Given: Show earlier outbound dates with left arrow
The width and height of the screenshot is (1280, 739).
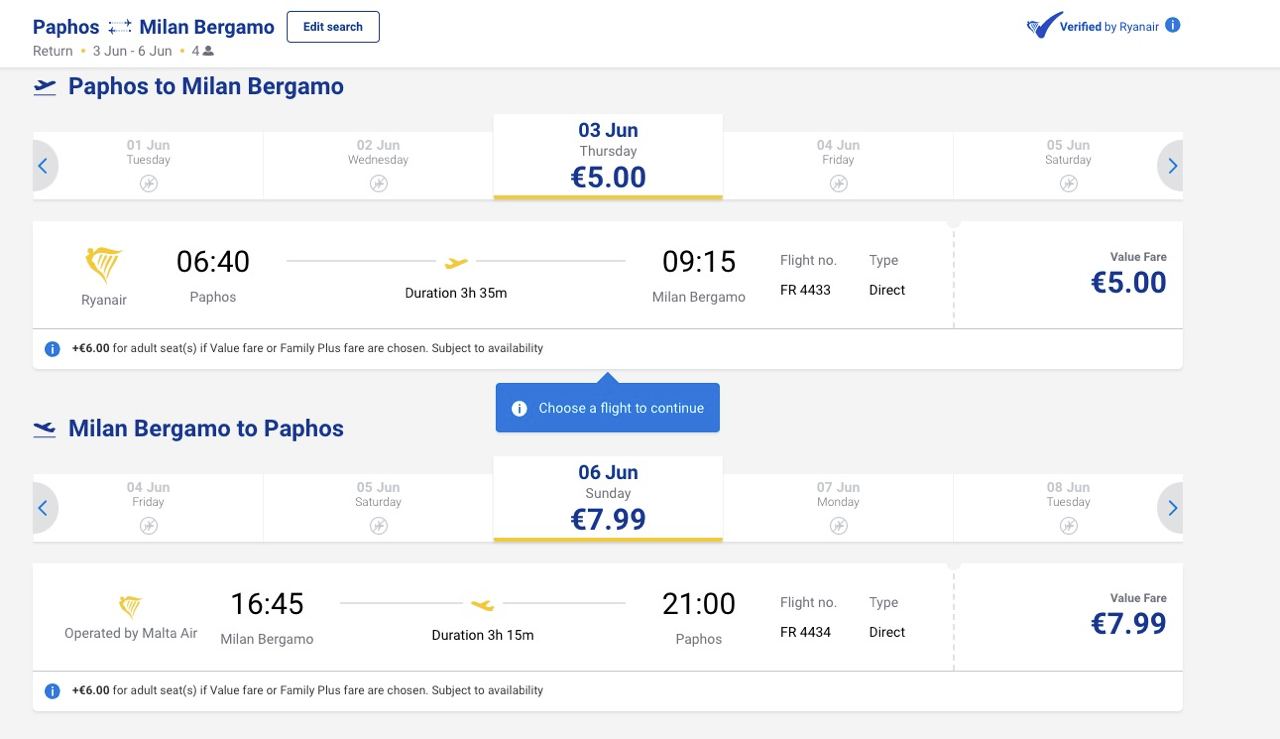Looking at the screenshot, I should click(x=43, y=166).
